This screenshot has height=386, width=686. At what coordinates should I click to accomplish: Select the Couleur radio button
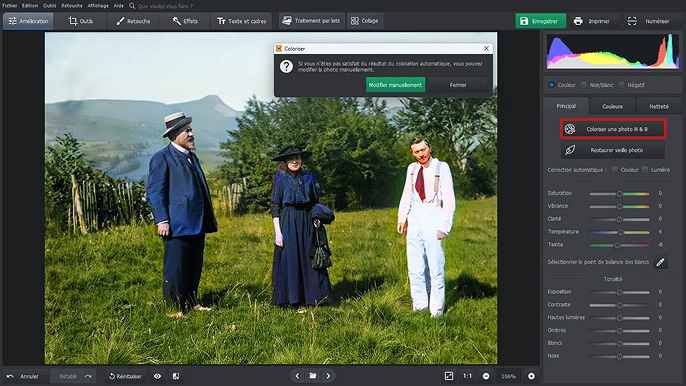pyautogui.click(x=551, y=85)
